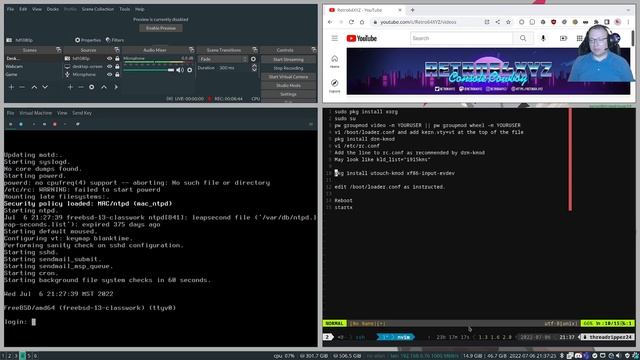Click the YouTube logo
640x360 pixels.
pyautogui.click(x=362, y=38)
